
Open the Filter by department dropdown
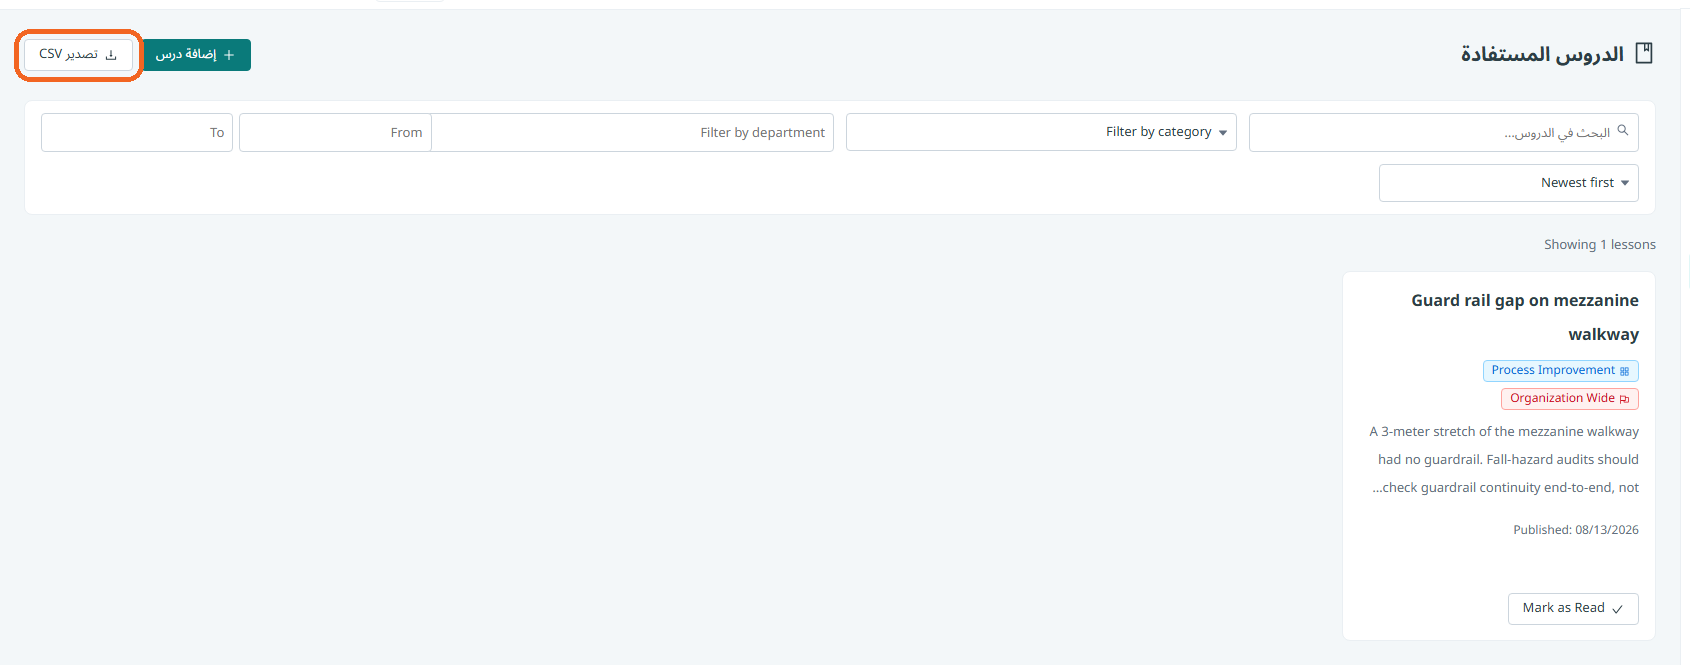[x=632, y=132]
